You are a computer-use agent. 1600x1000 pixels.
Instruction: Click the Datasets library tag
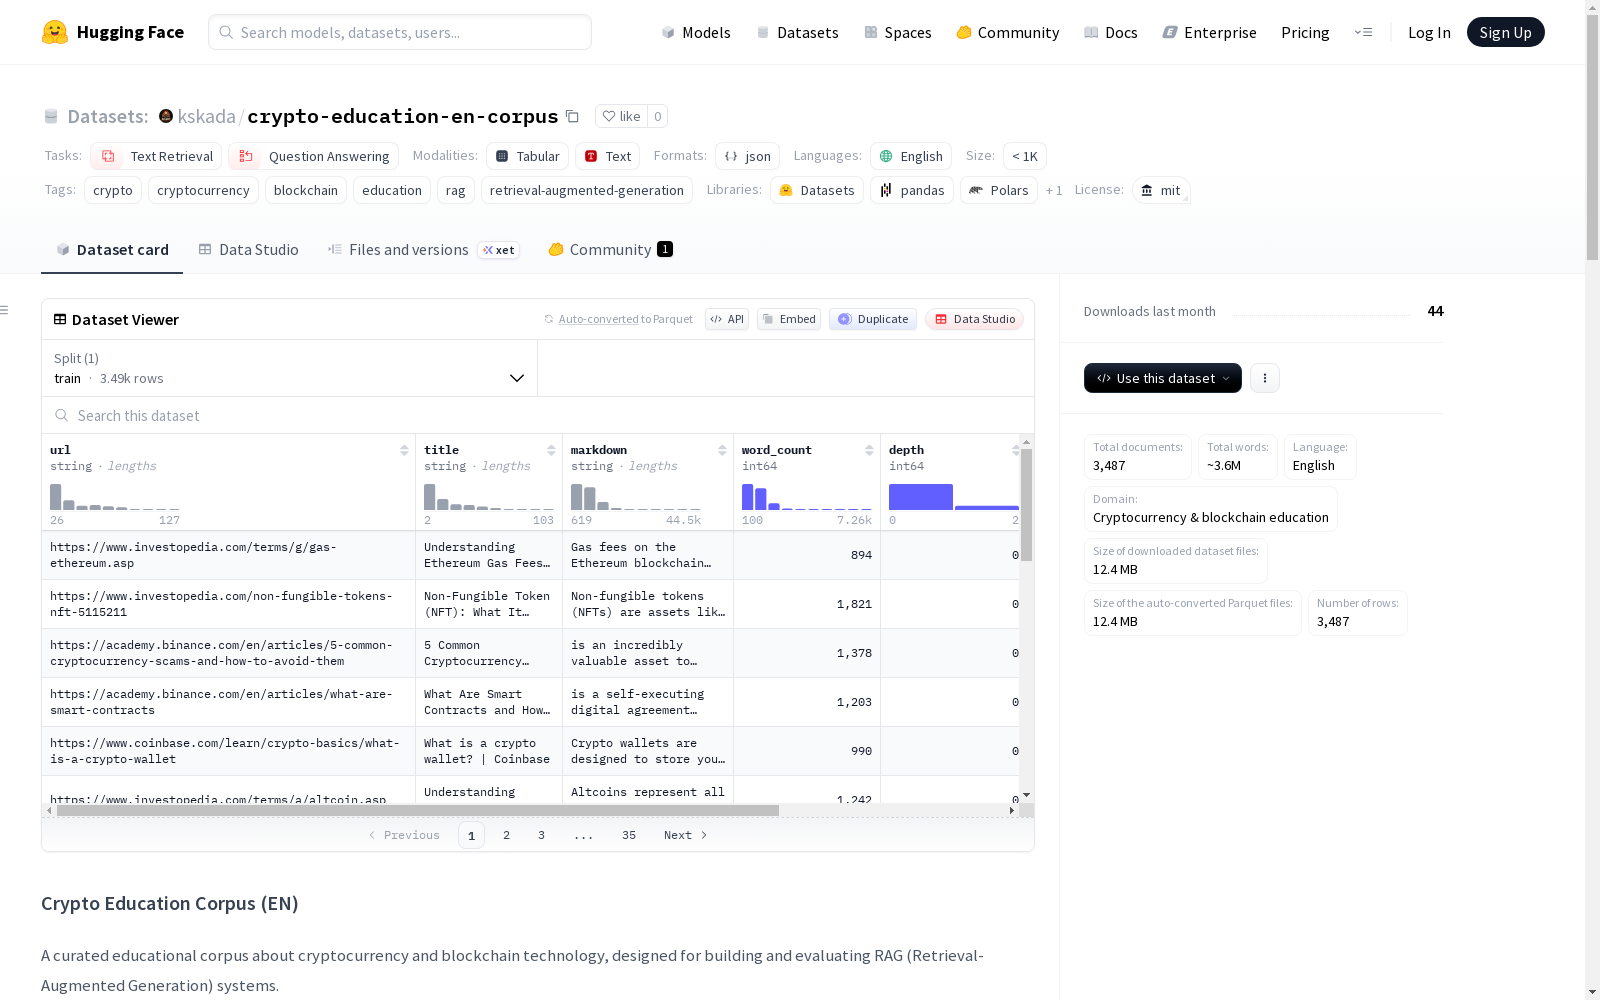[x=817, y=190]
